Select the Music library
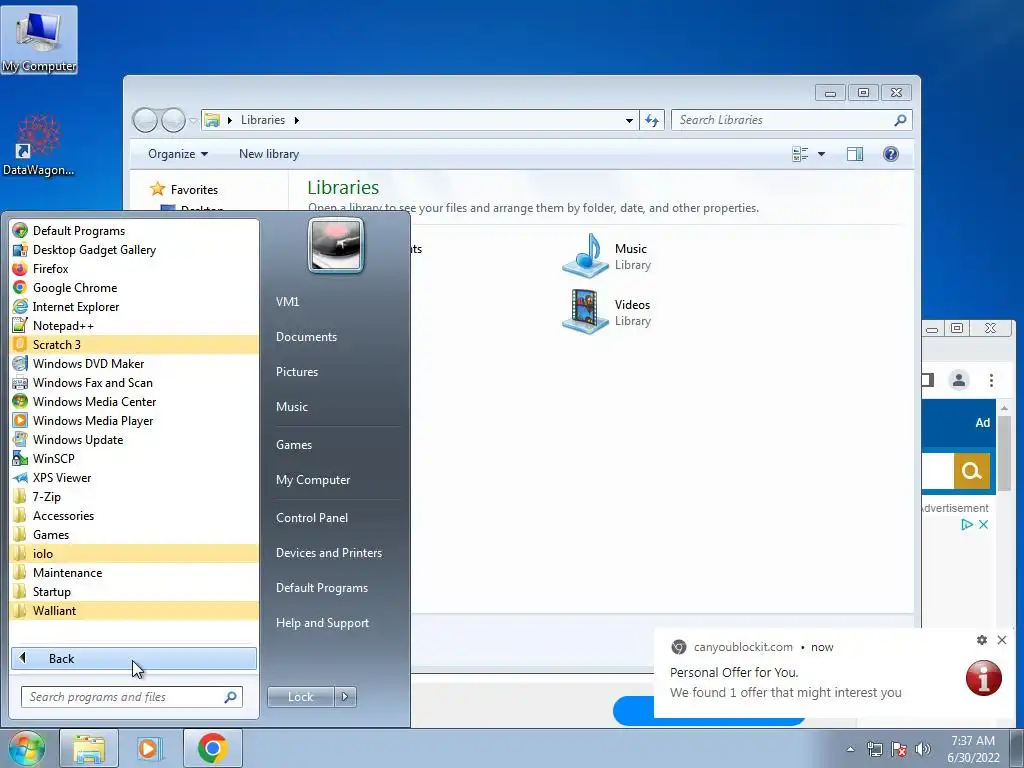The width and height of the screenshot is (1024, 768). [607, 256]
